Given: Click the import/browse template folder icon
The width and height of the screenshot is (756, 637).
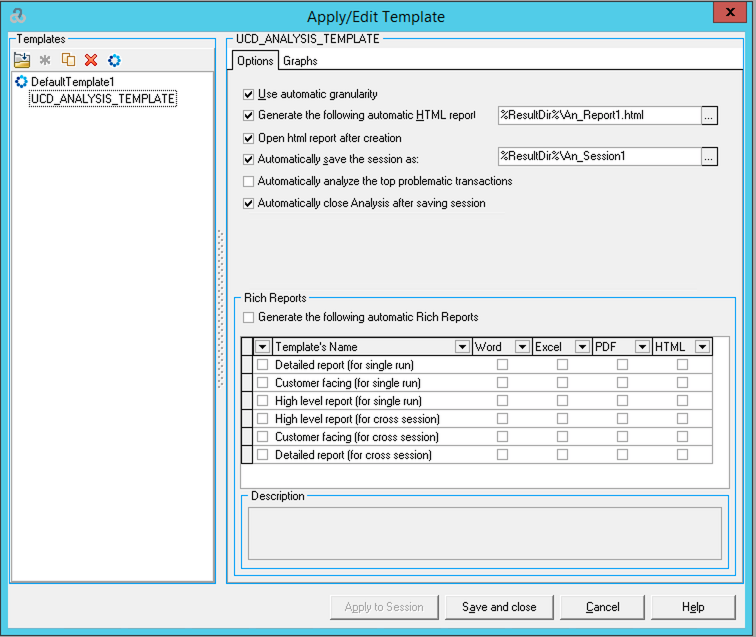Looking at the screenshot, I should (22, 60).
